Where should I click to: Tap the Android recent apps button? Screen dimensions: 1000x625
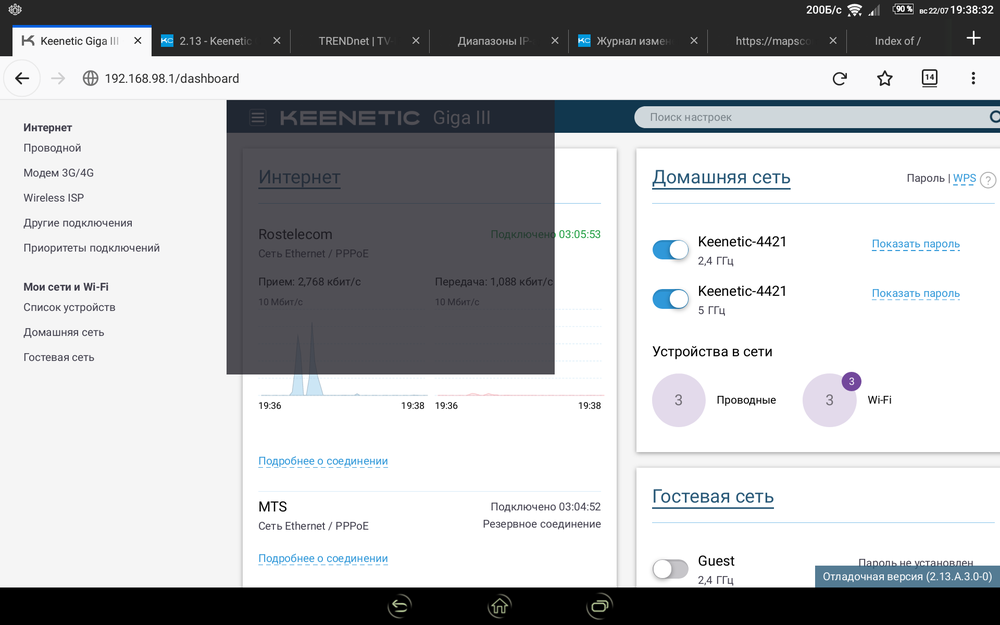(x=599, y=606)
